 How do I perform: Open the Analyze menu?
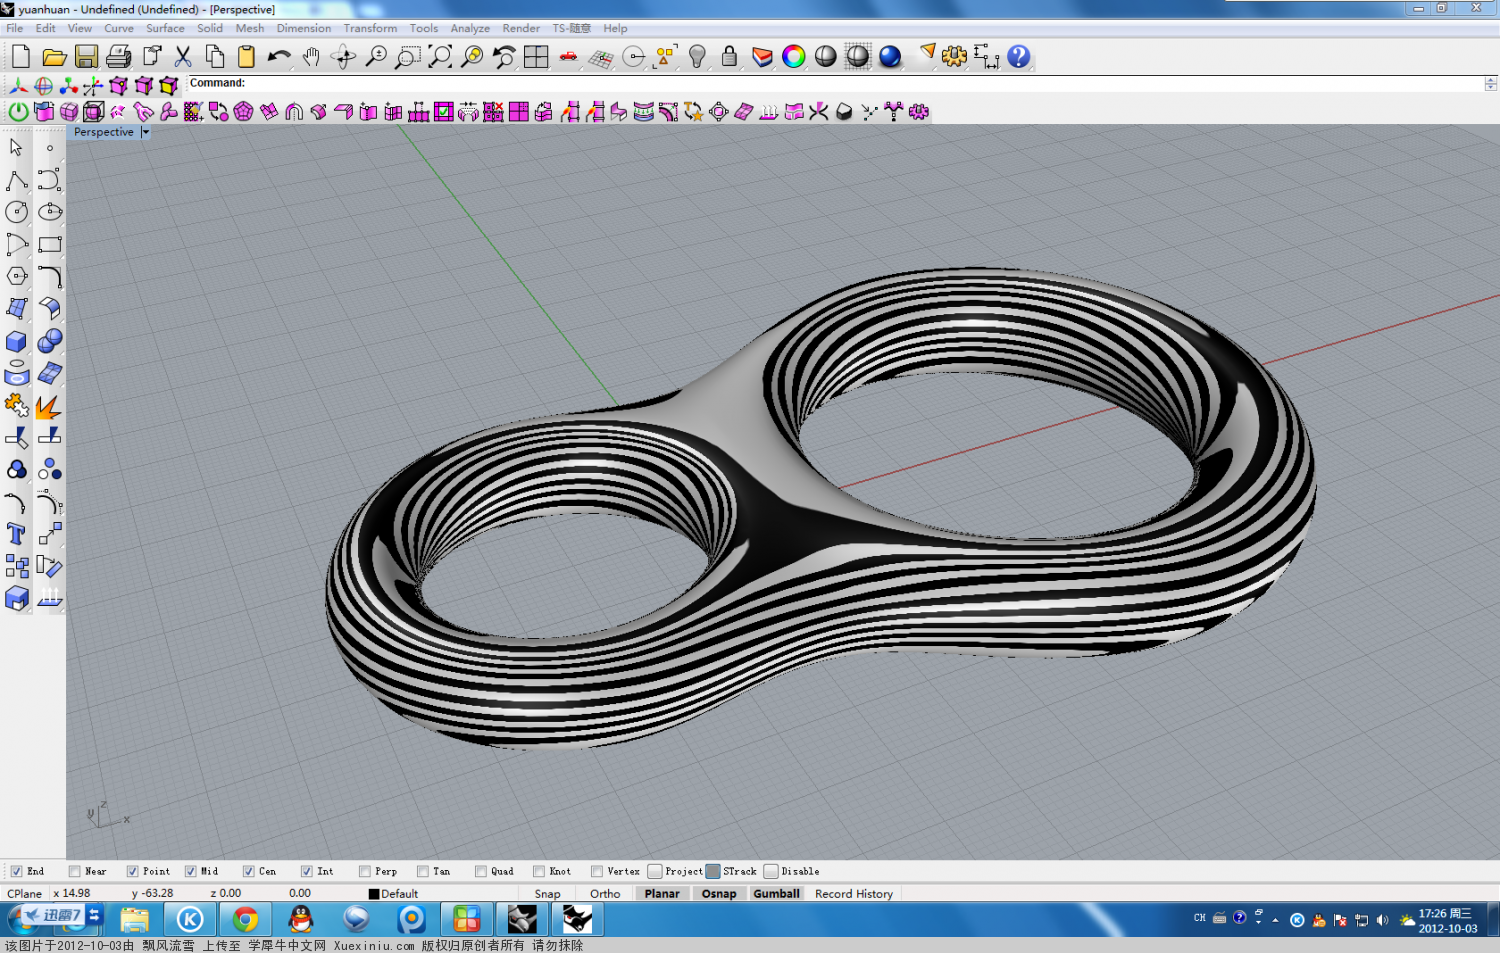[x=470, y=28]
